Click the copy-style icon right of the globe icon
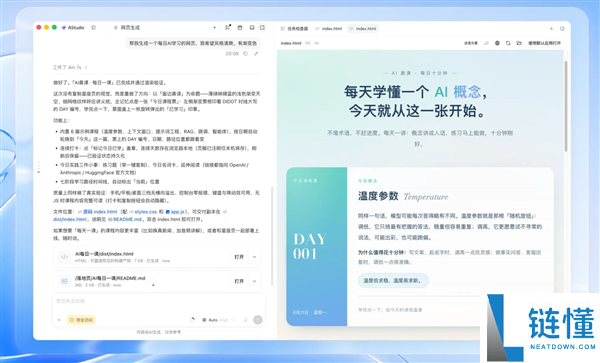This screenshot has width=600, height=363. pos(508,43)
